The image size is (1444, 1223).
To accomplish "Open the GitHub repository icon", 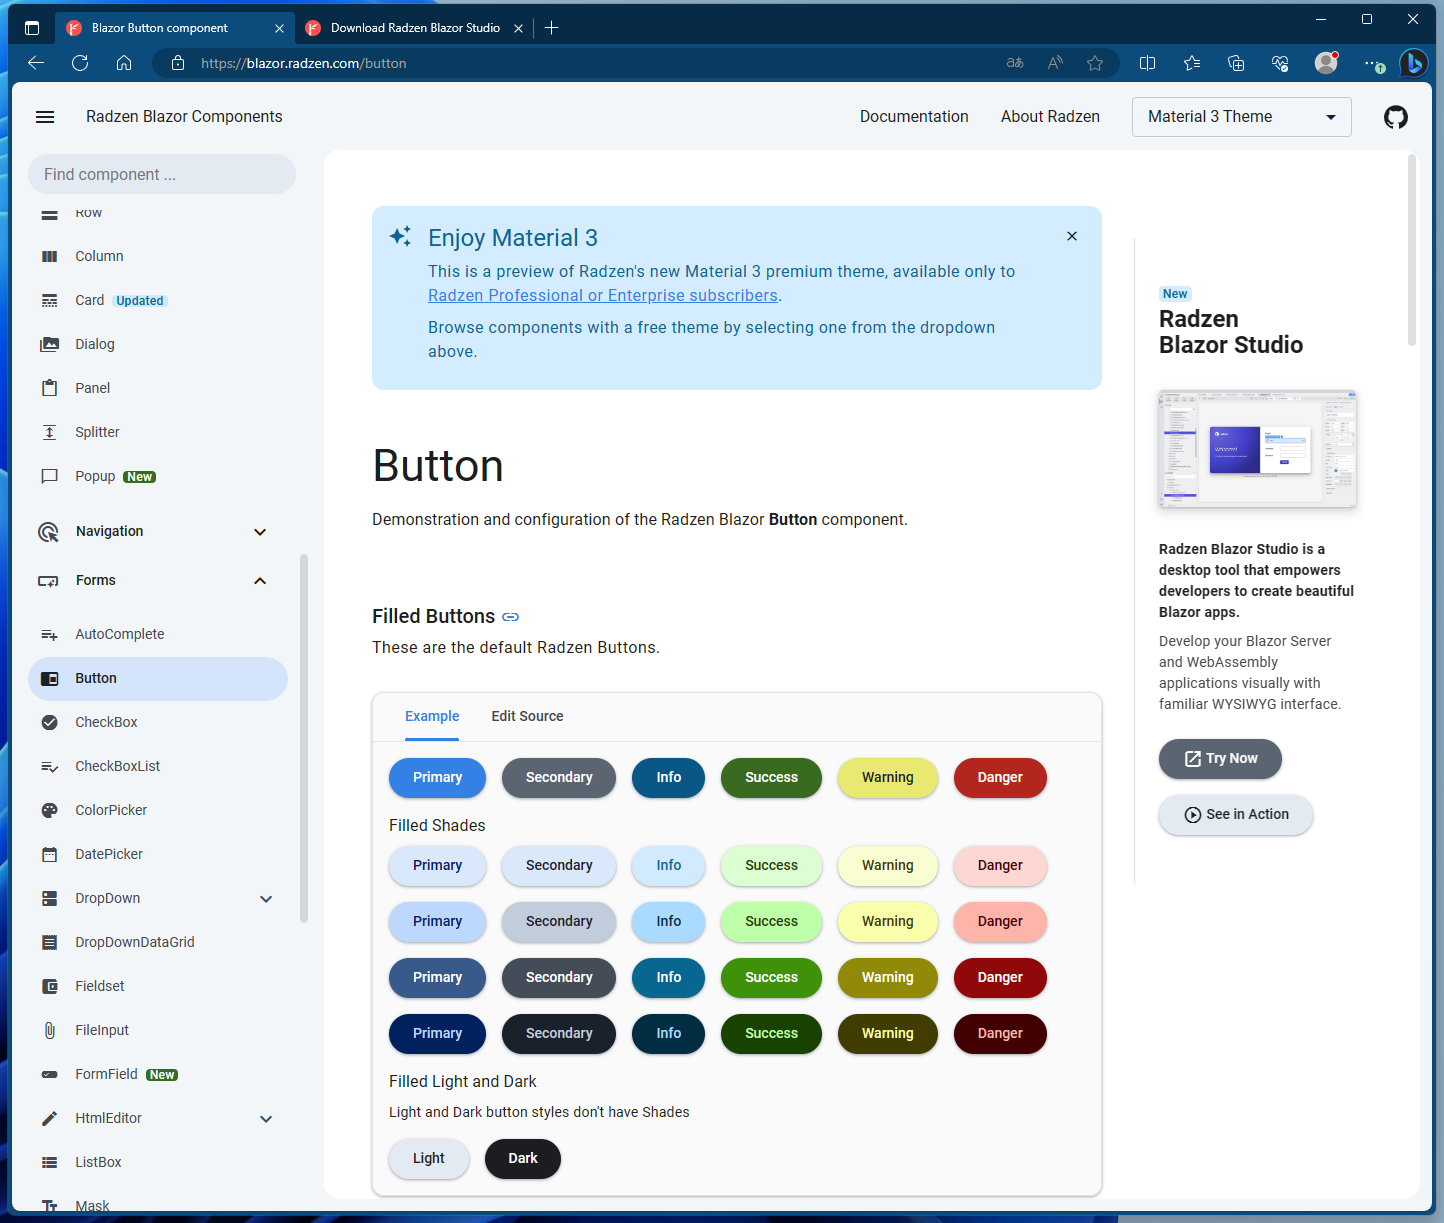I will click(1396, 116).
